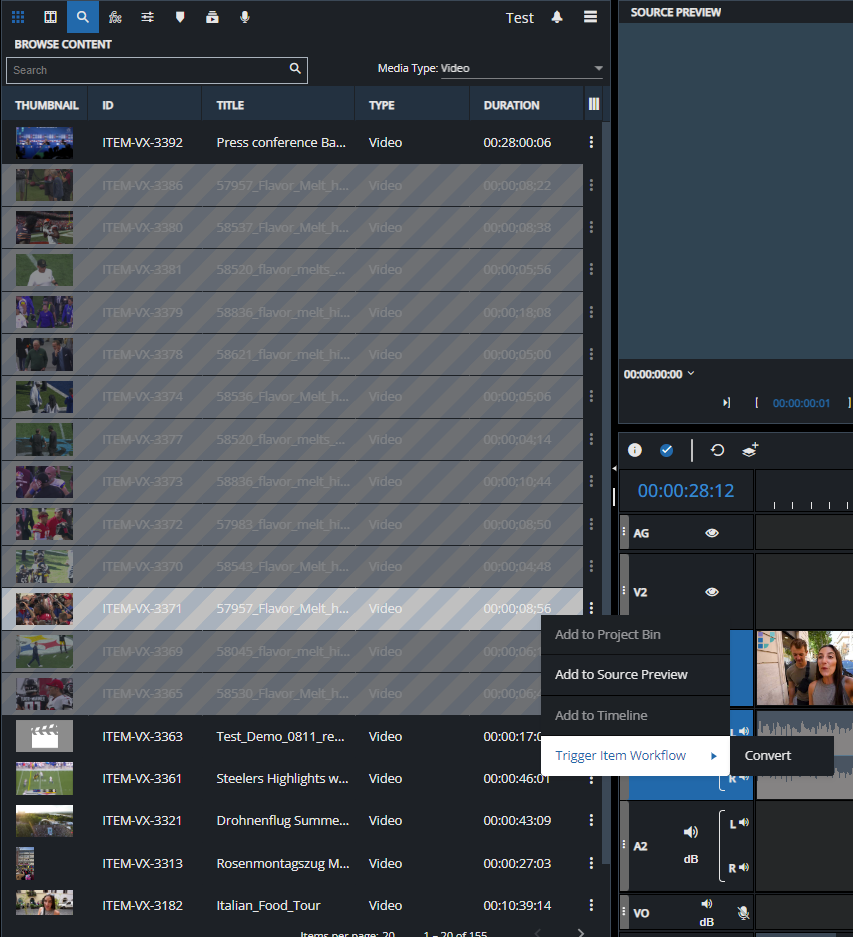Click the undo/revert timeline icon
The image size is (853, 937).
coord(717,450)
